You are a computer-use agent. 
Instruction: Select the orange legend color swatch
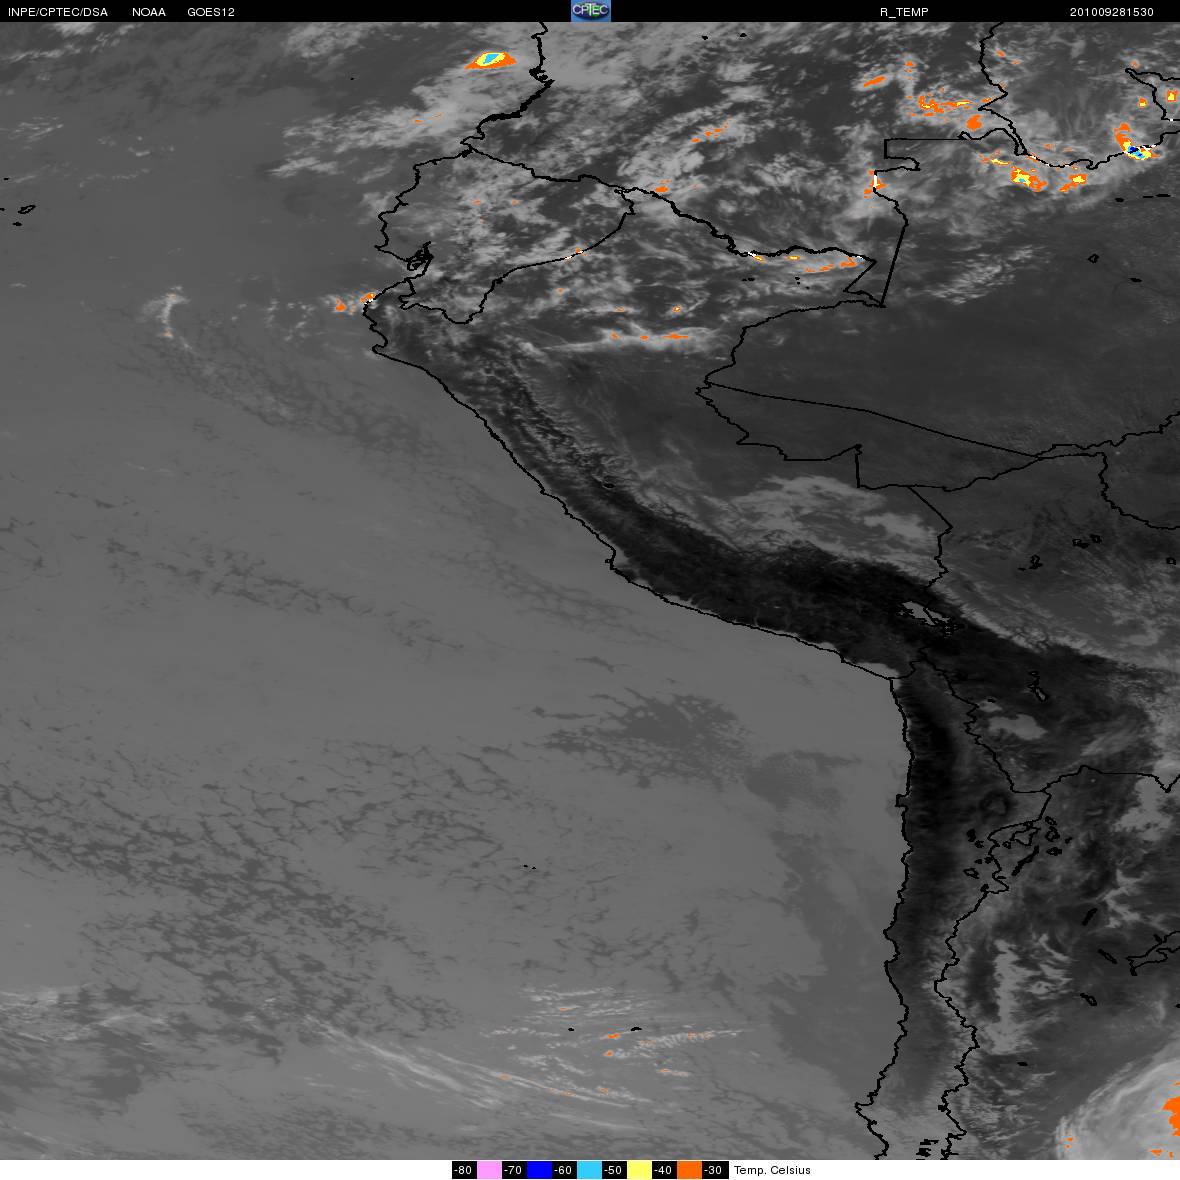[689, 1170]
